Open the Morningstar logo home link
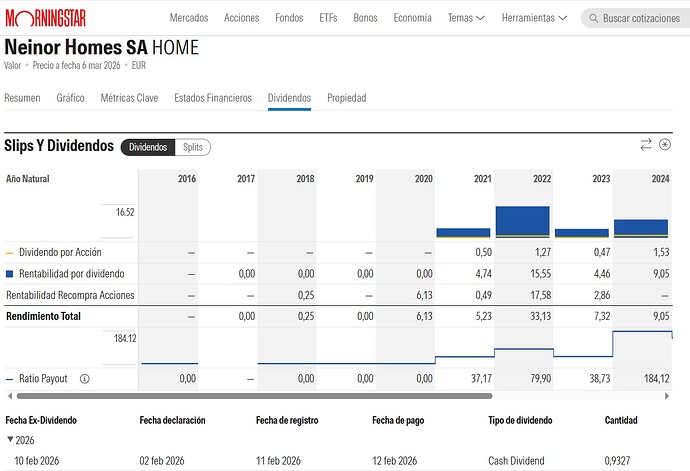This screenshot has height=471, width=690. 45,18
